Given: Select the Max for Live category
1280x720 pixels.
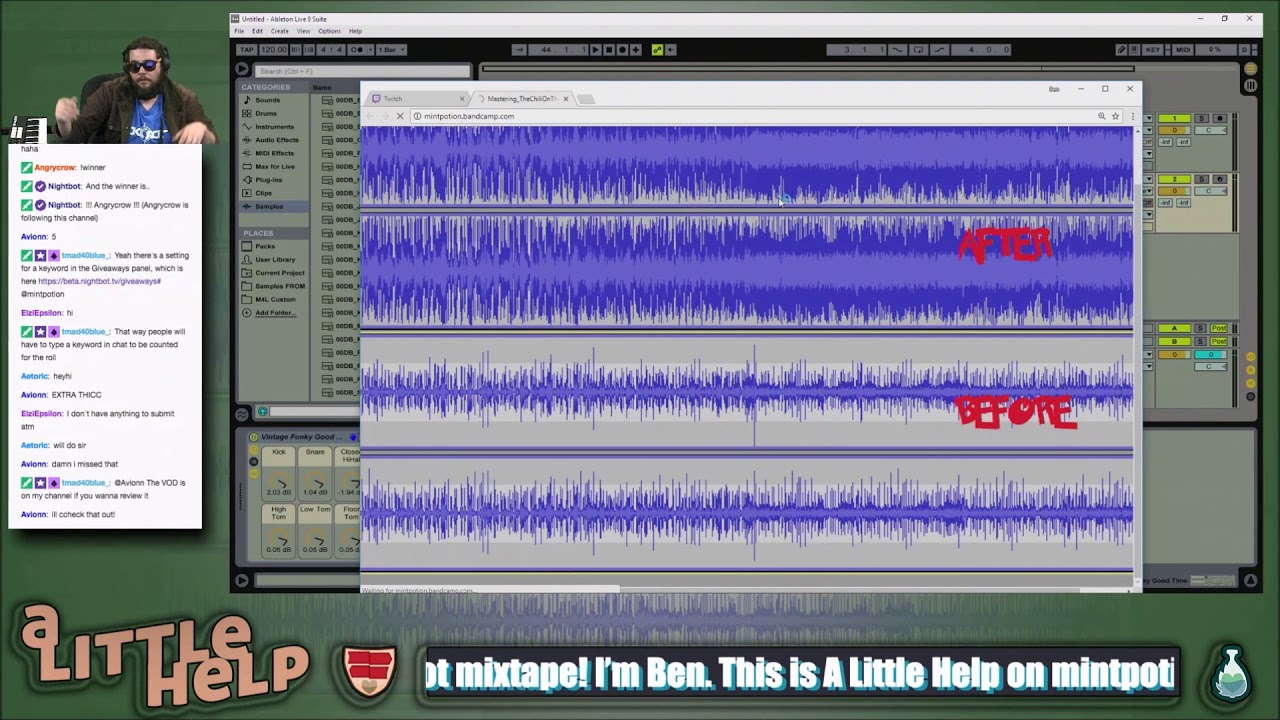Looking at the screenshot, I should pyautogui.click(x=276, y=166).
